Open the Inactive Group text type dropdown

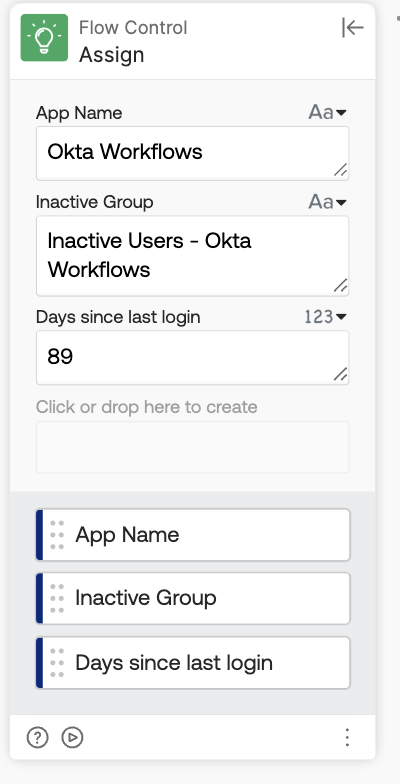pos(328,202)
